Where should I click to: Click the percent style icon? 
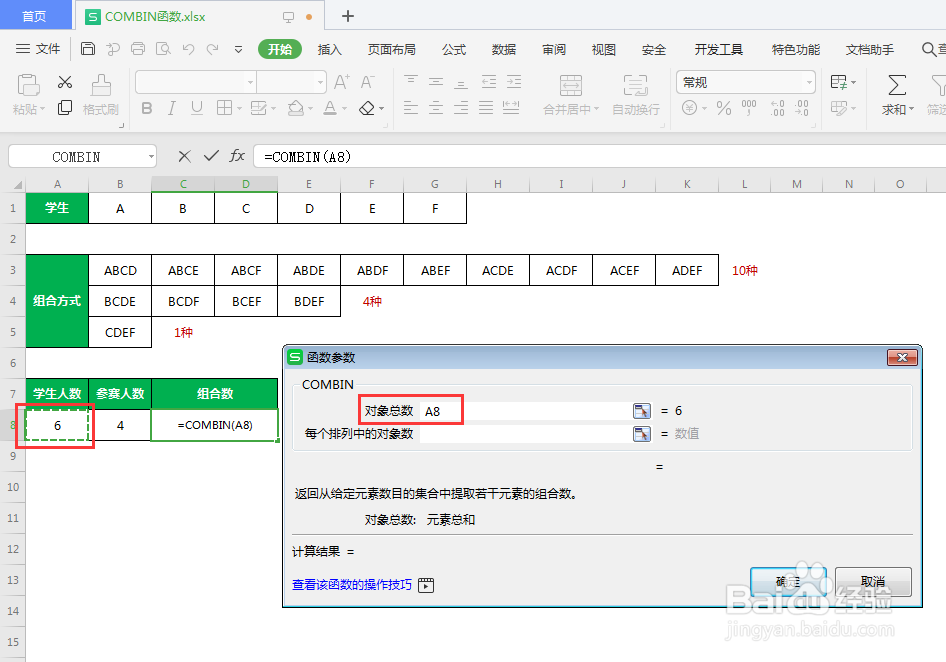coord(724,108)
